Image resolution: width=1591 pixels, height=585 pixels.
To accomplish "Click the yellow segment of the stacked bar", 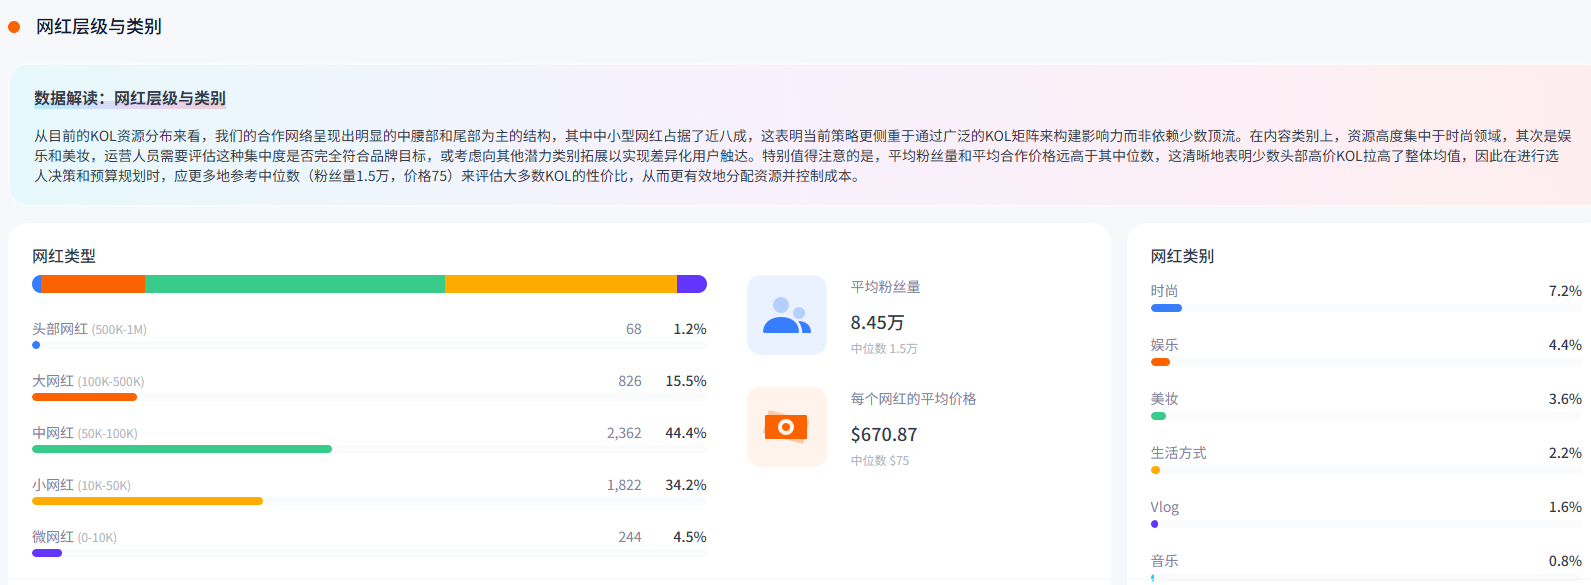I will (x=561, y=284).
